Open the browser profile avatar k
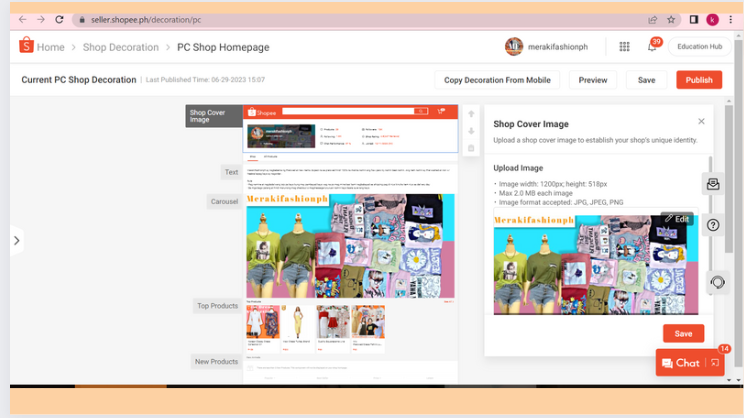Viewport: 744px width, 418px height. point(712,19)
